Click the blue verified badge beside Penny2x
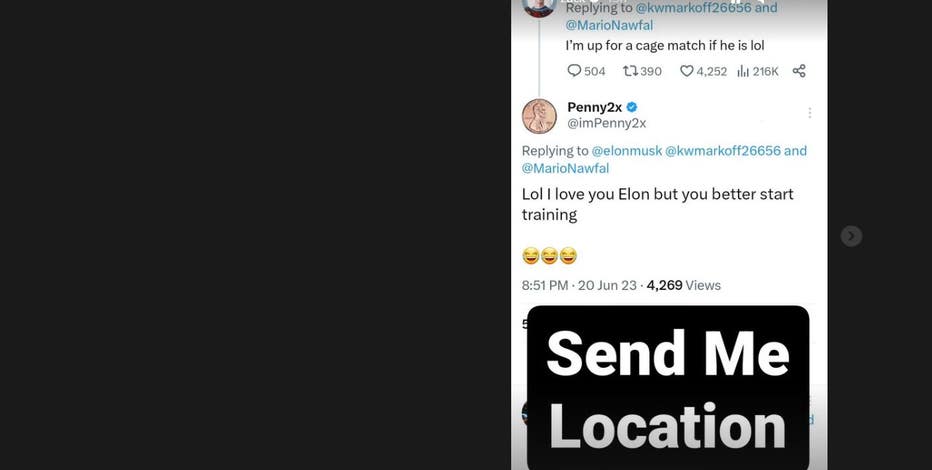Image resolution: width=932 pixels, height=470 pixels. pyautogui.click(x=632, y=107)
